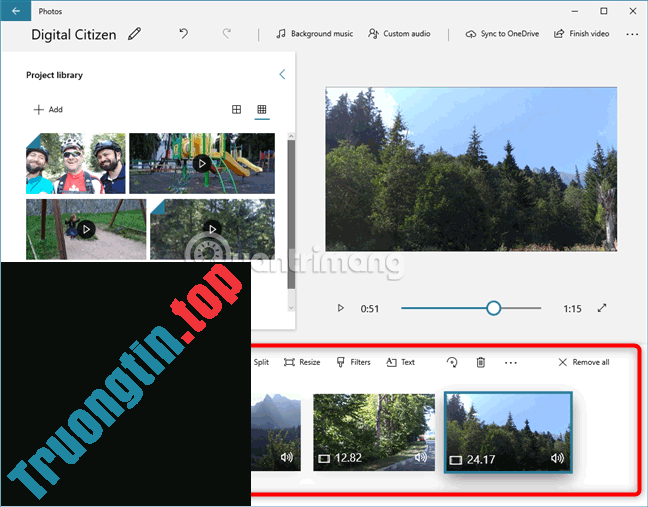Select the forest video thumbnail in library
This screenshot has width=648, height=507.
pos(212,229)
